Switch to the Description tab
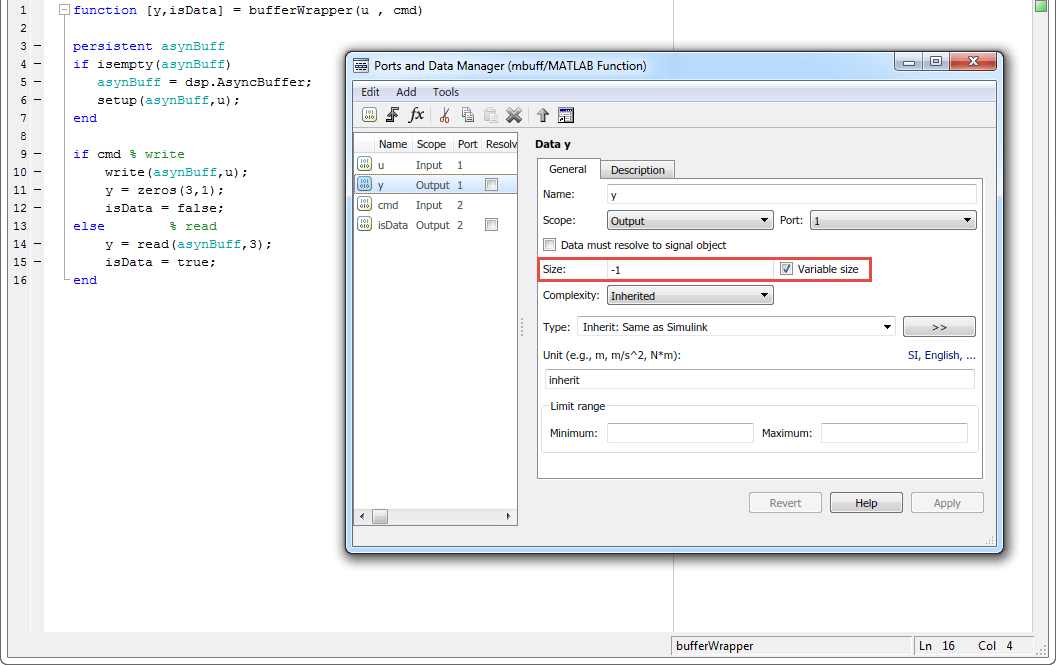 [637, 170]
